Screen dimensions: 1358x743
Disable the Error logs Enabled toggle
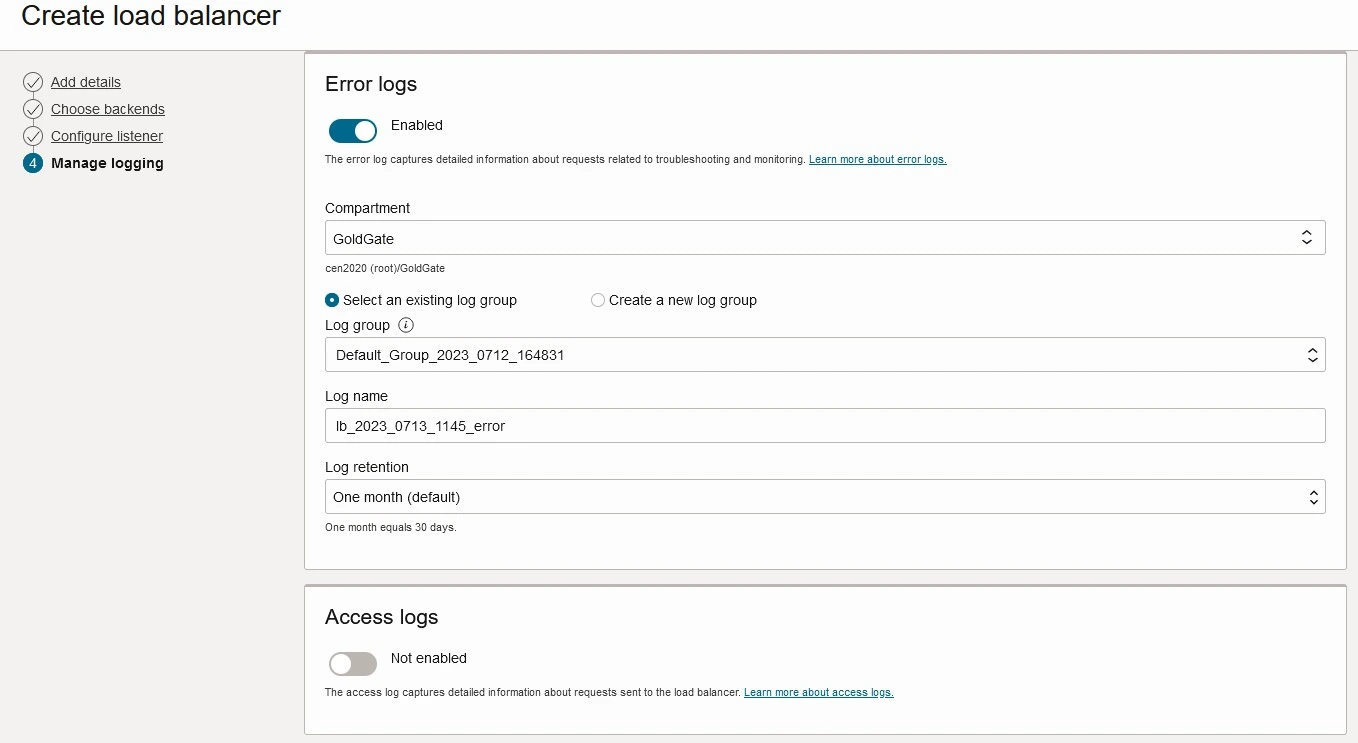[x=352, y=130]
